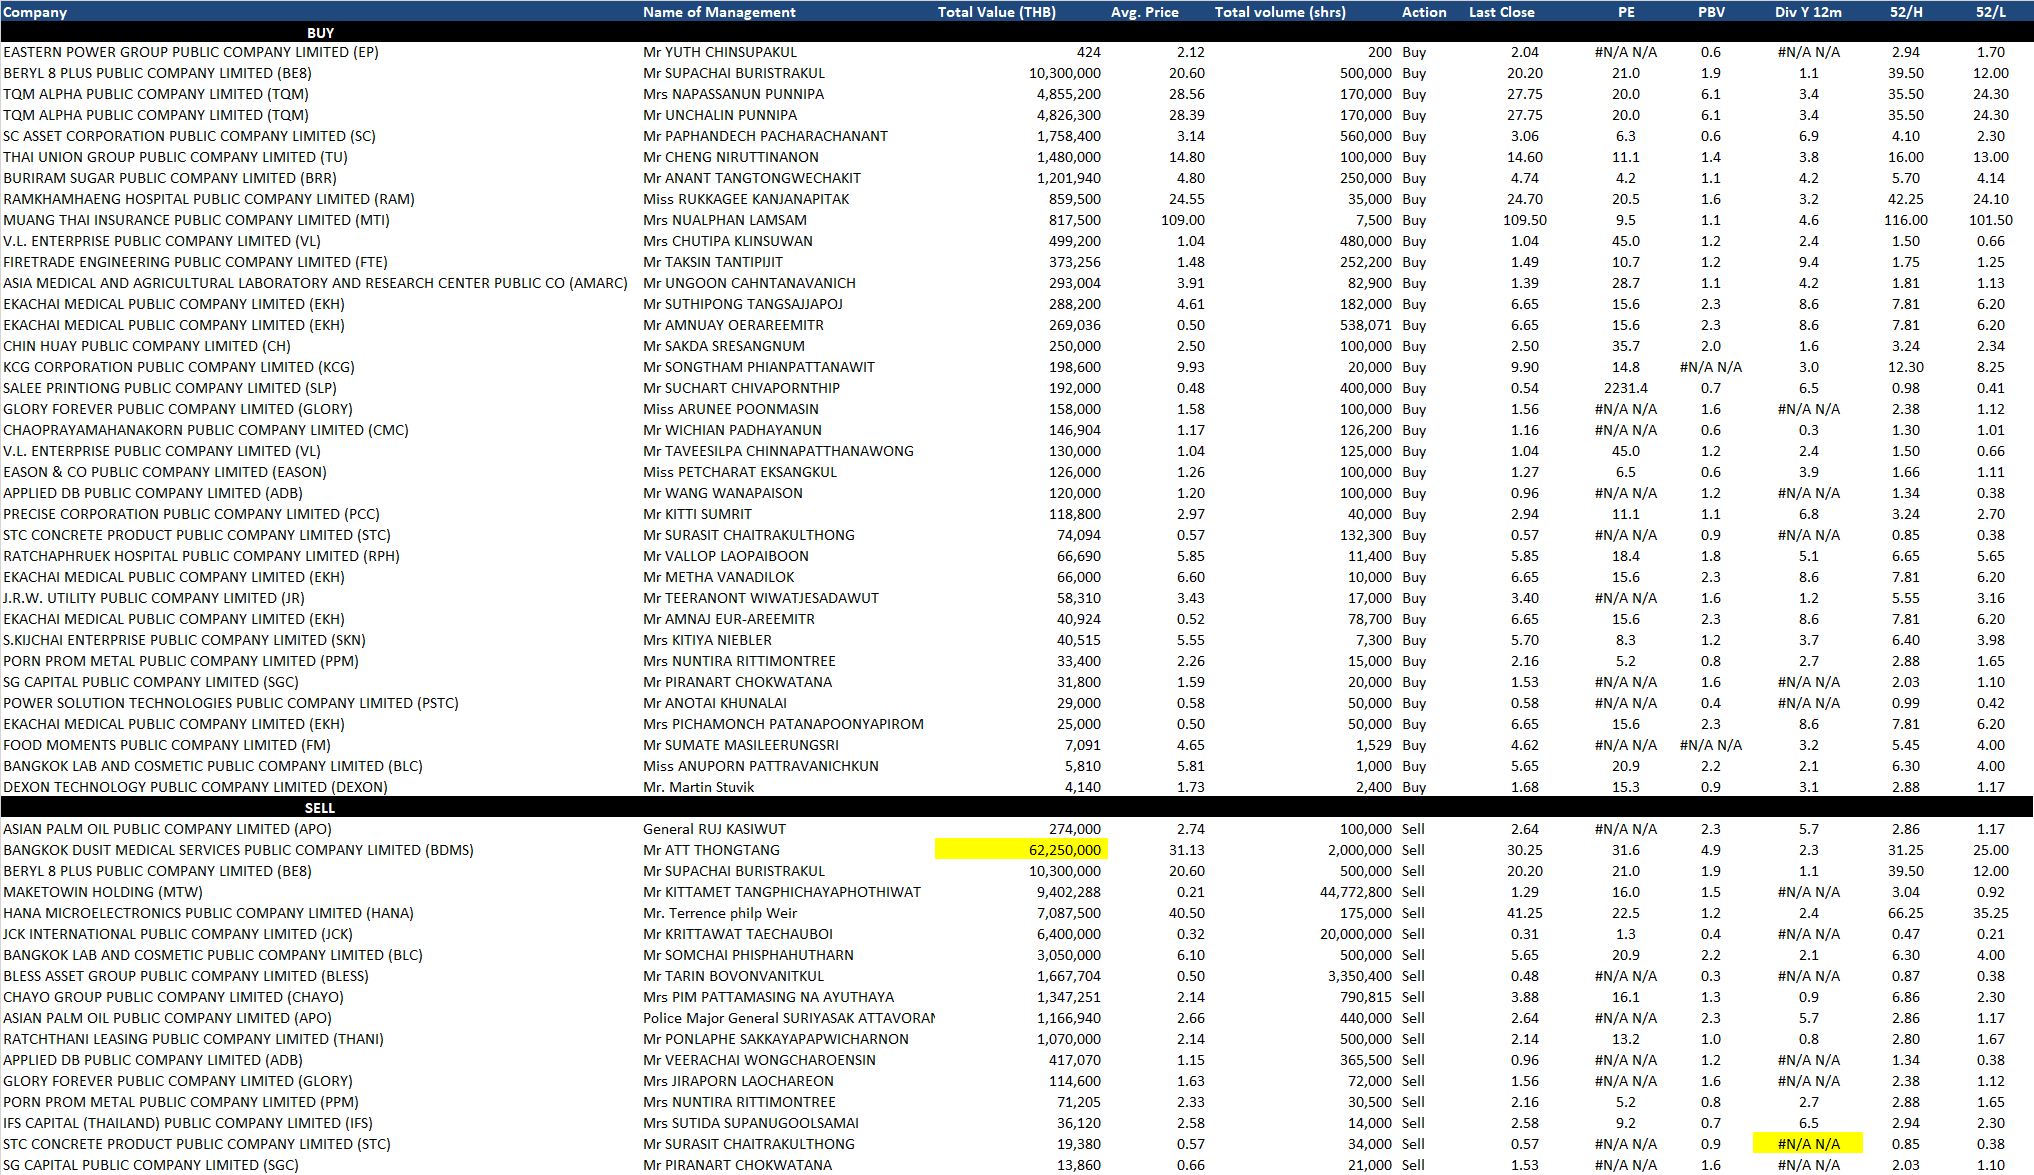
Task: Select the Avg. Price column header
Action: (1144, 12)
